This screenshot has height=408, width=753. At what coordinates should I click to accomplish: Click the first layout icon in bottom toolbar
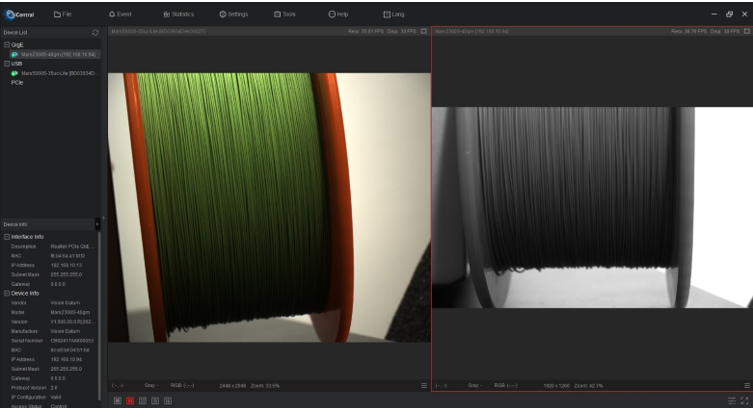[118, 400]
